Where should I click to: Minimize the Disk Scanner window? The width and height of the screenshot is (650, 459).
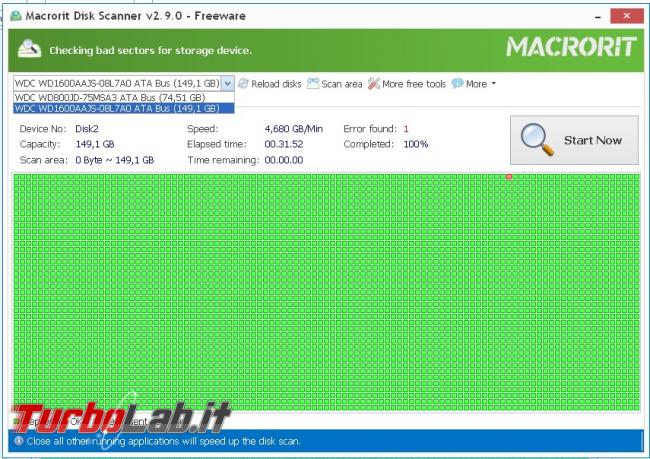(598, 17)
